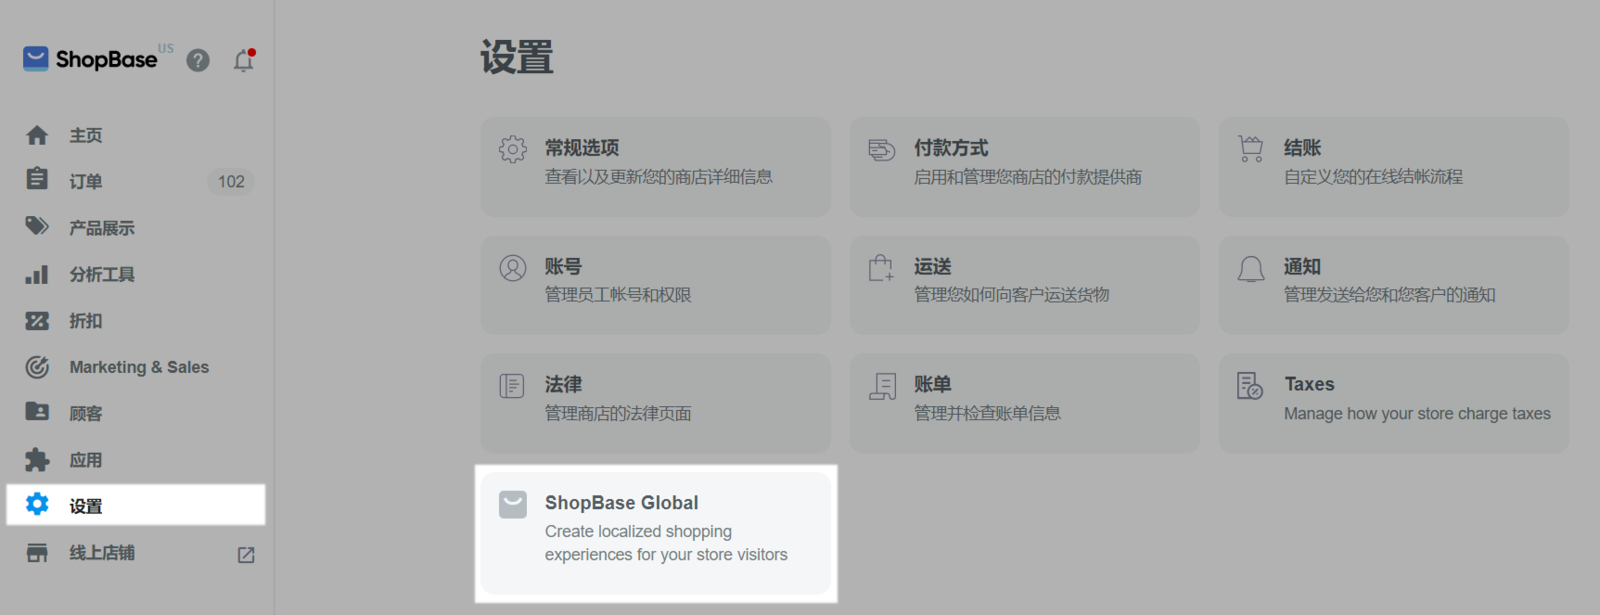Open the help question mark icon
This screenshot has height=615, width=1600.
[x=198, y=60]
